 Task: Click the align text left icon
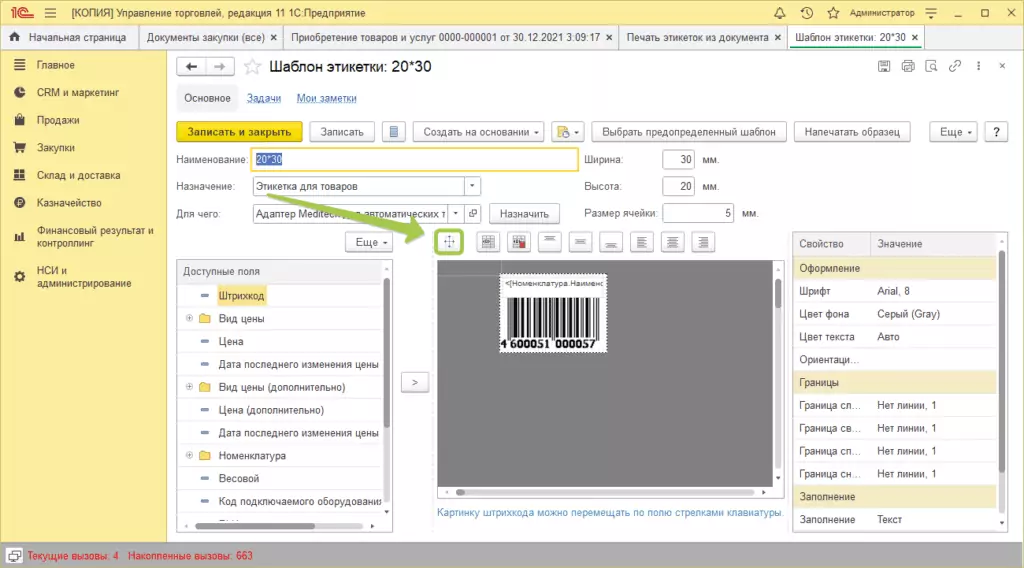tap(643, 241)
